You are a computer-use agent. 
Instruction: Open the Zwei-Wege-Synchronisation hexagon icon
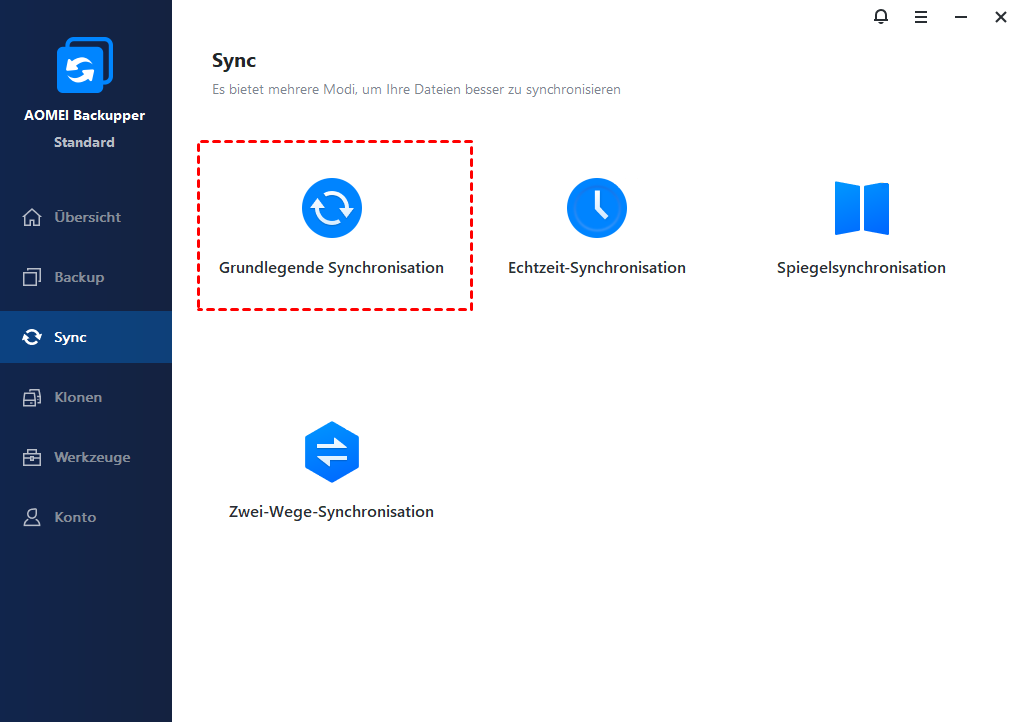332,452
